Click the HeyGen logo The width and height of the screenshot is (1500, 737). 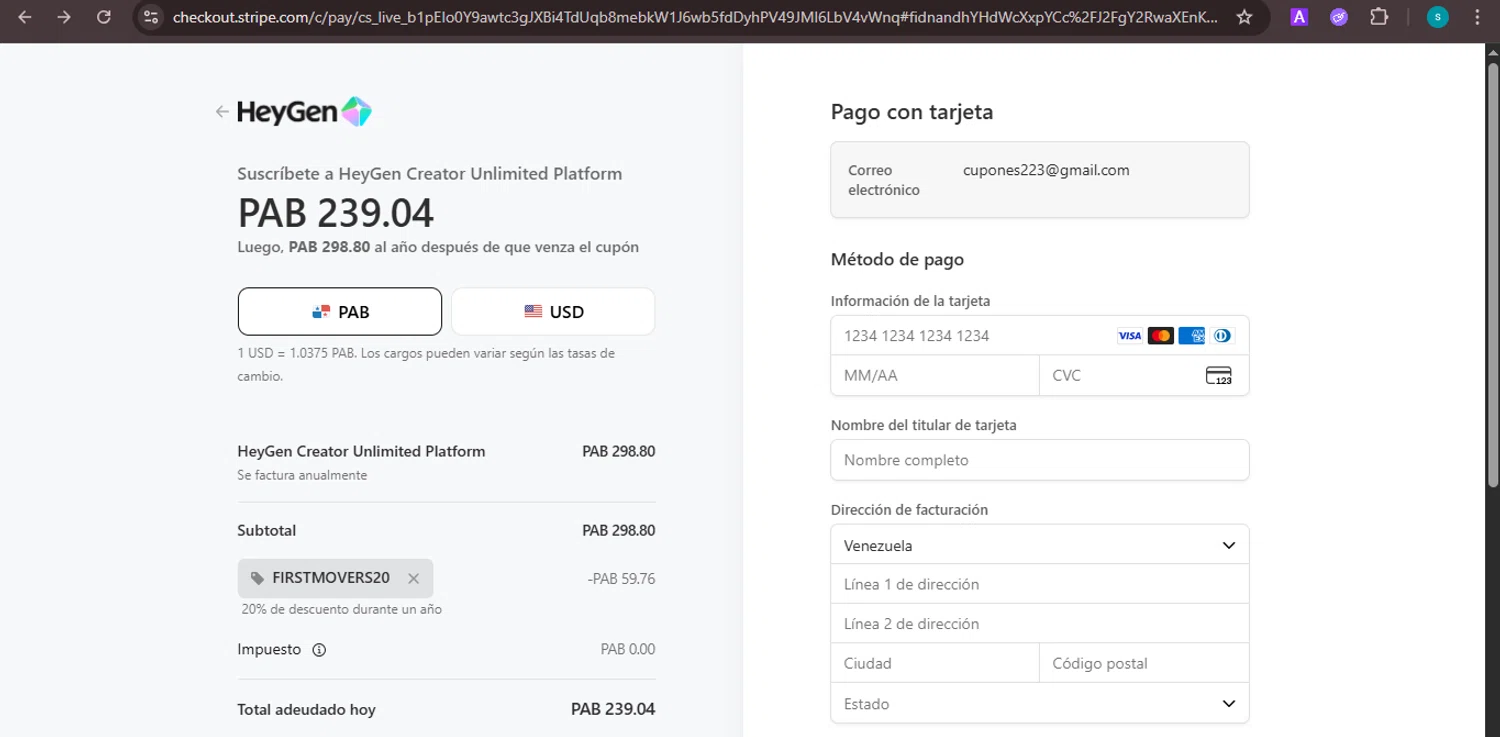point(305,112)
